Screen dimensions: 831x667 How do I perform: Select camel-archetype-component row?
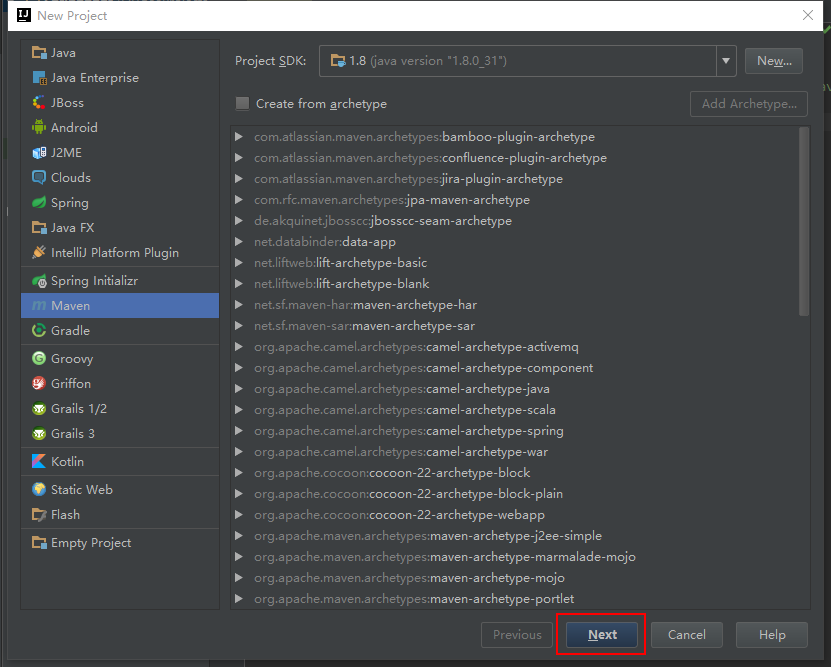click(x=520, y=368)
